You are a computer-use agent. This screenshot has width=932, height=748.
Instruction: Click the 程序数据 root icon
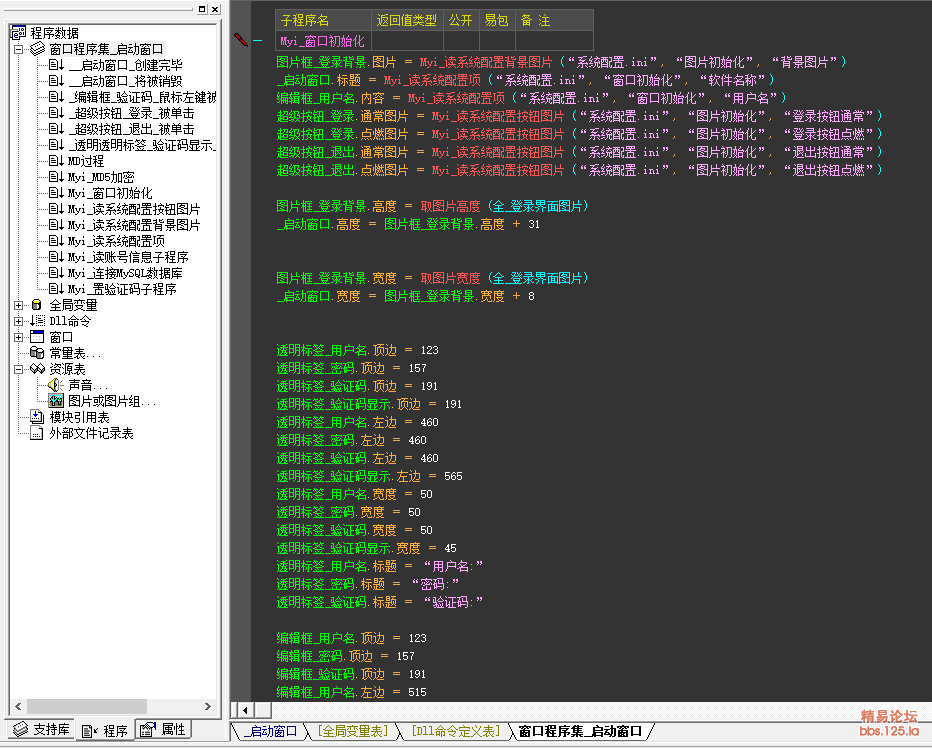pyautogui.click(x=18, y=33)
